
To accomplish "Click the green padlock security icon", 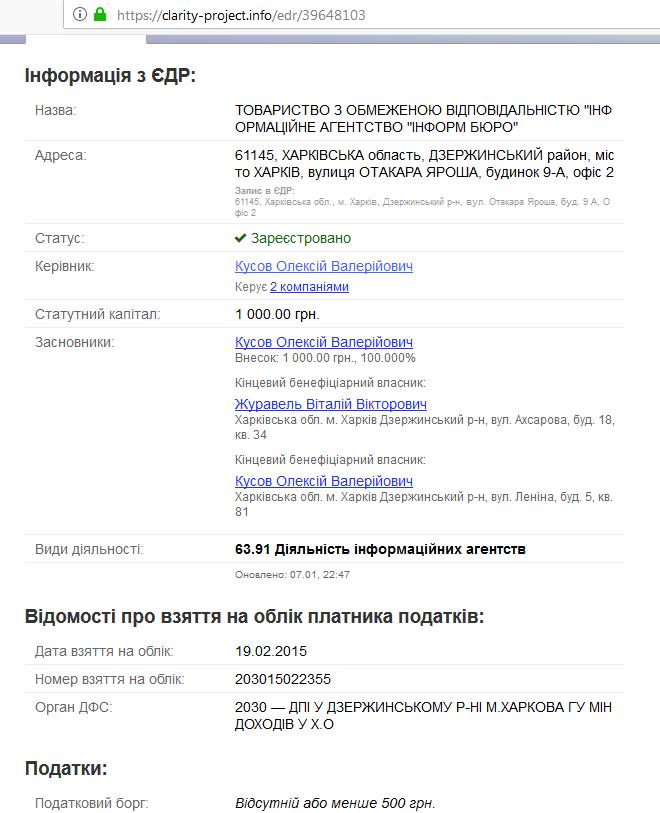I will click(x=99, y=15).
